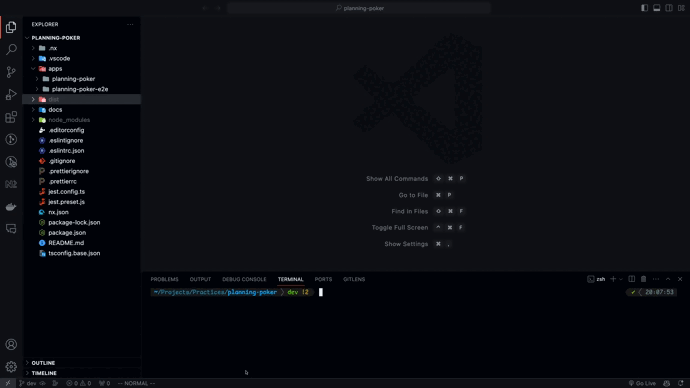Click the zsh terminal shell label
The image size is (690, 388).
(x=596, y=279)
